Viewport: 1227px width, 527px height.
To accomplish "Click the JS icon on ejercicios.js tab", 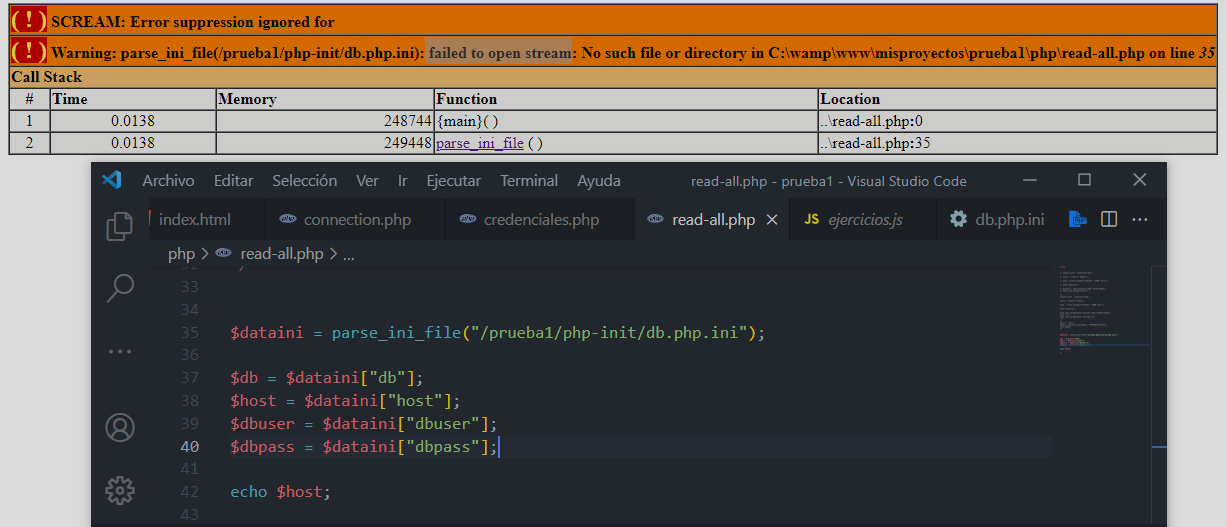I will [812, 219].
